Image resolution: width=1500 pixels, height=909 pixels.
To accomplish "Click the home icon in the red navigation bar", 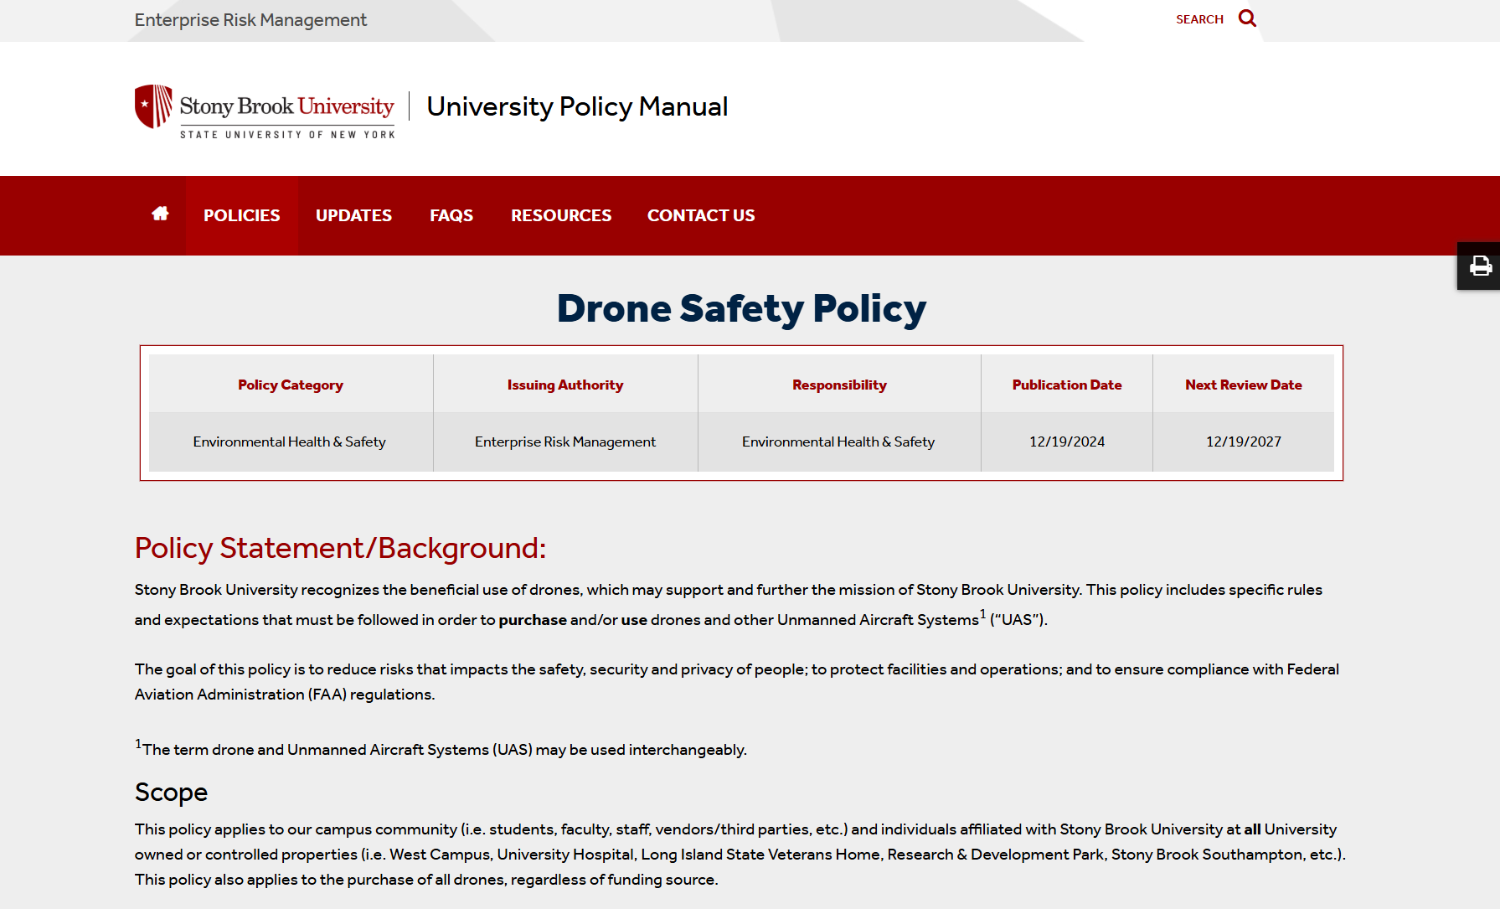I will (159, 213).
